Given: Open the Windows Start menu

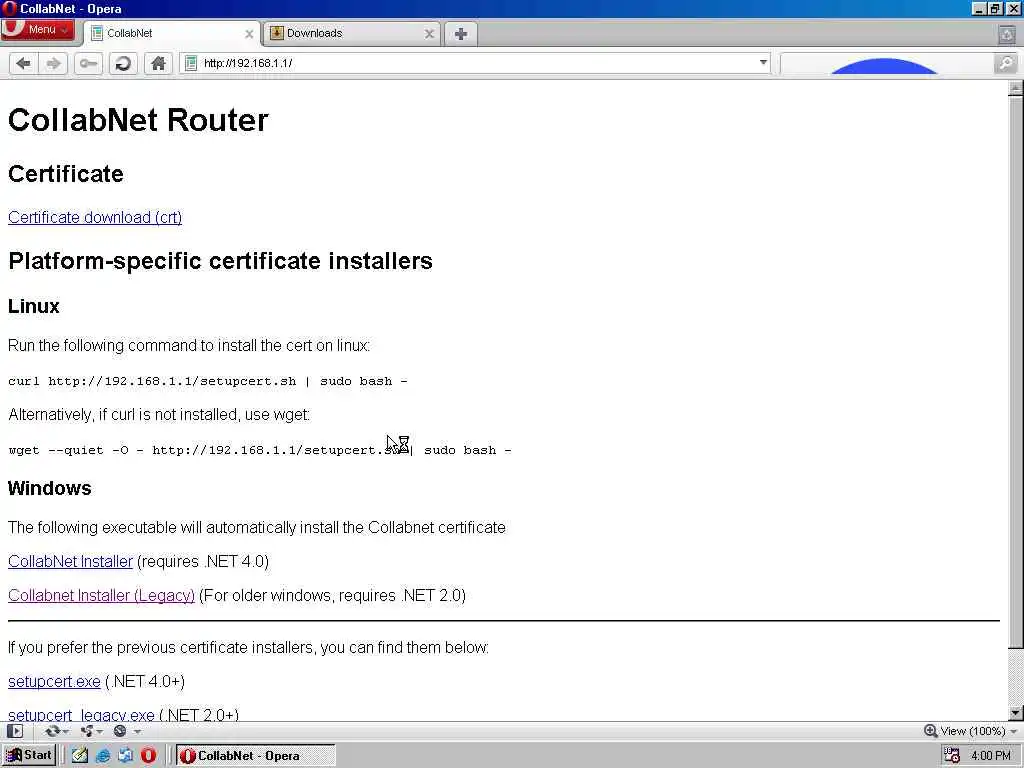Looking at the screenshot, I should point(29,756).
